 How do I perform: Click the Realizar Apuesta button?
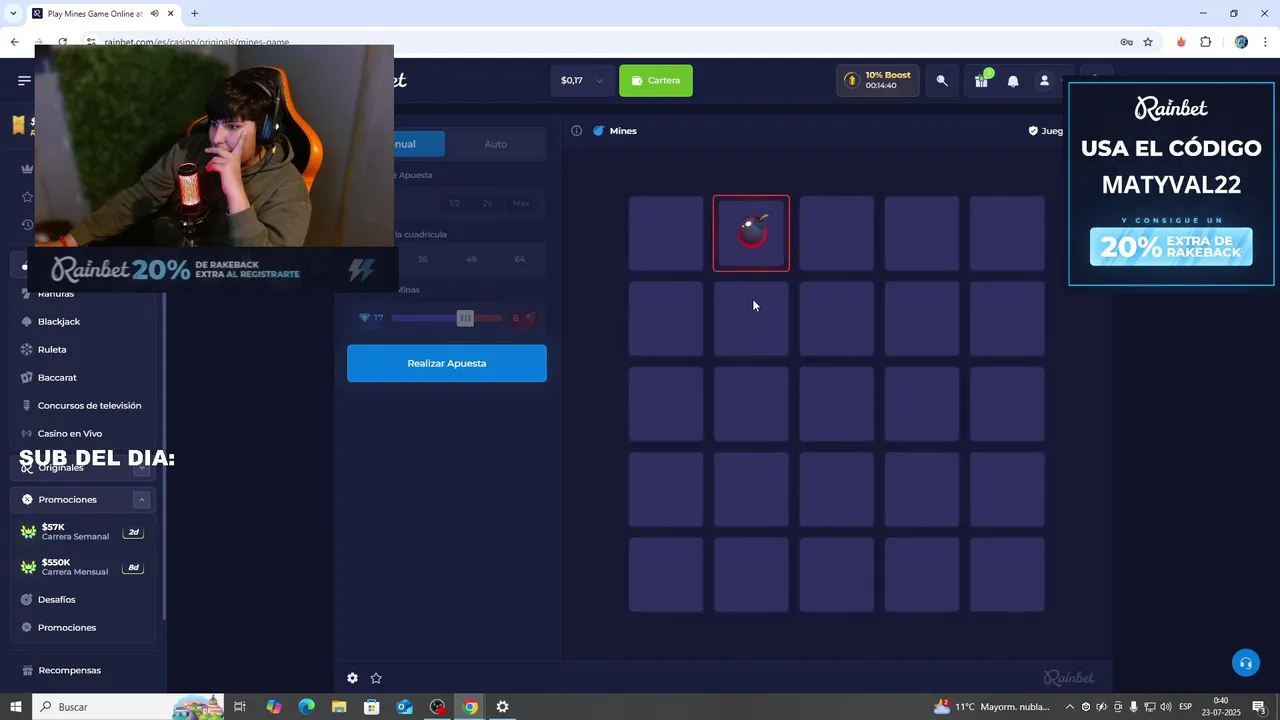point(447,363)
